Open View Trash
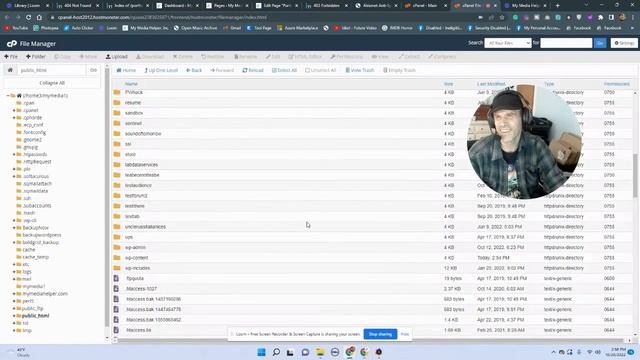This screenshot has width=640, height=360. (360, 70)
